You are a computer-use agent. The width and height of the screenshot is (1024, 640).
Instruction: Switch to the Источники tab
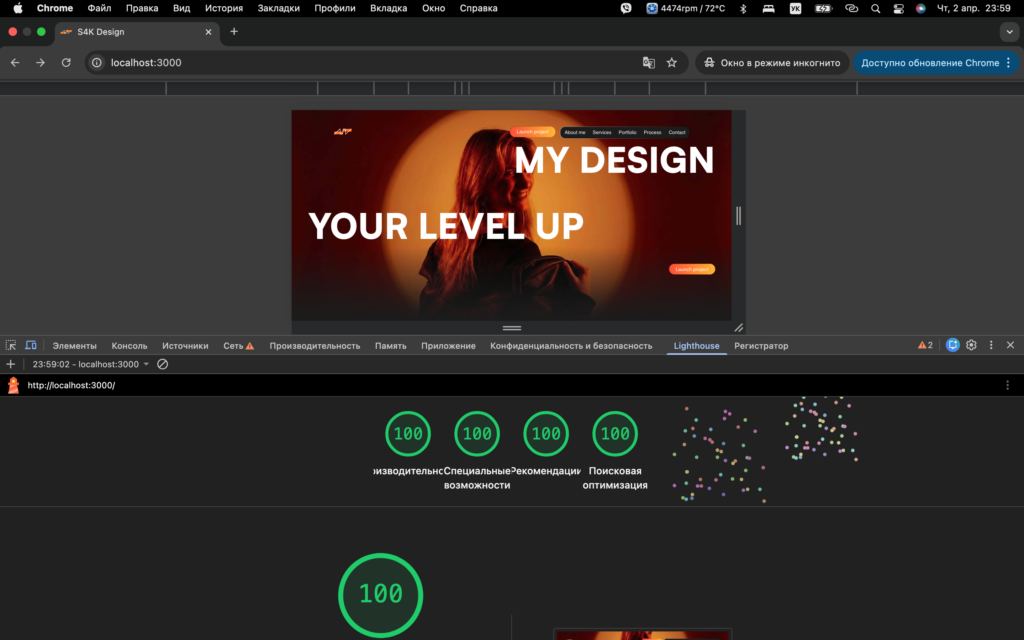(x=185, y=346)
